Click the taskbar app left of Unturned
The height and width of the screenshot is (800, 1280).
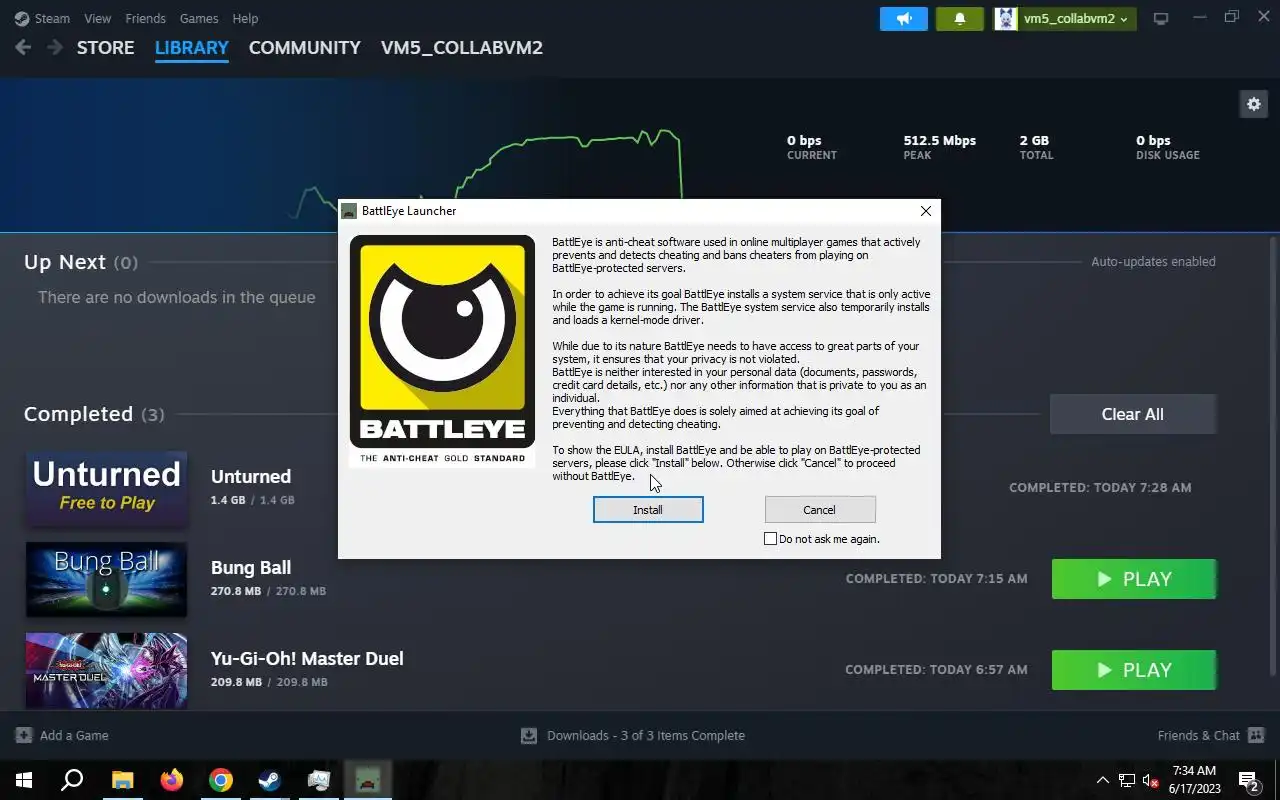(319, 780)
